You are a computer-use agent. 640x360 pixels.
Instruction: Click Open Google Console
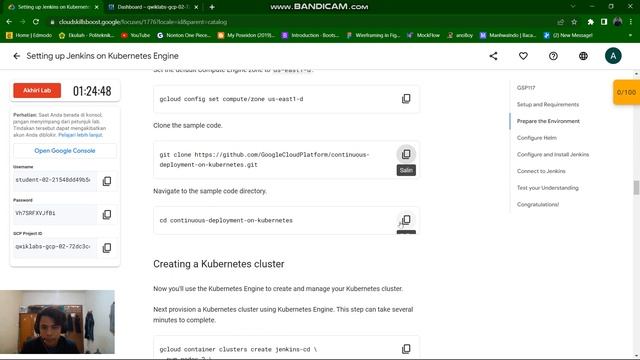65,151
